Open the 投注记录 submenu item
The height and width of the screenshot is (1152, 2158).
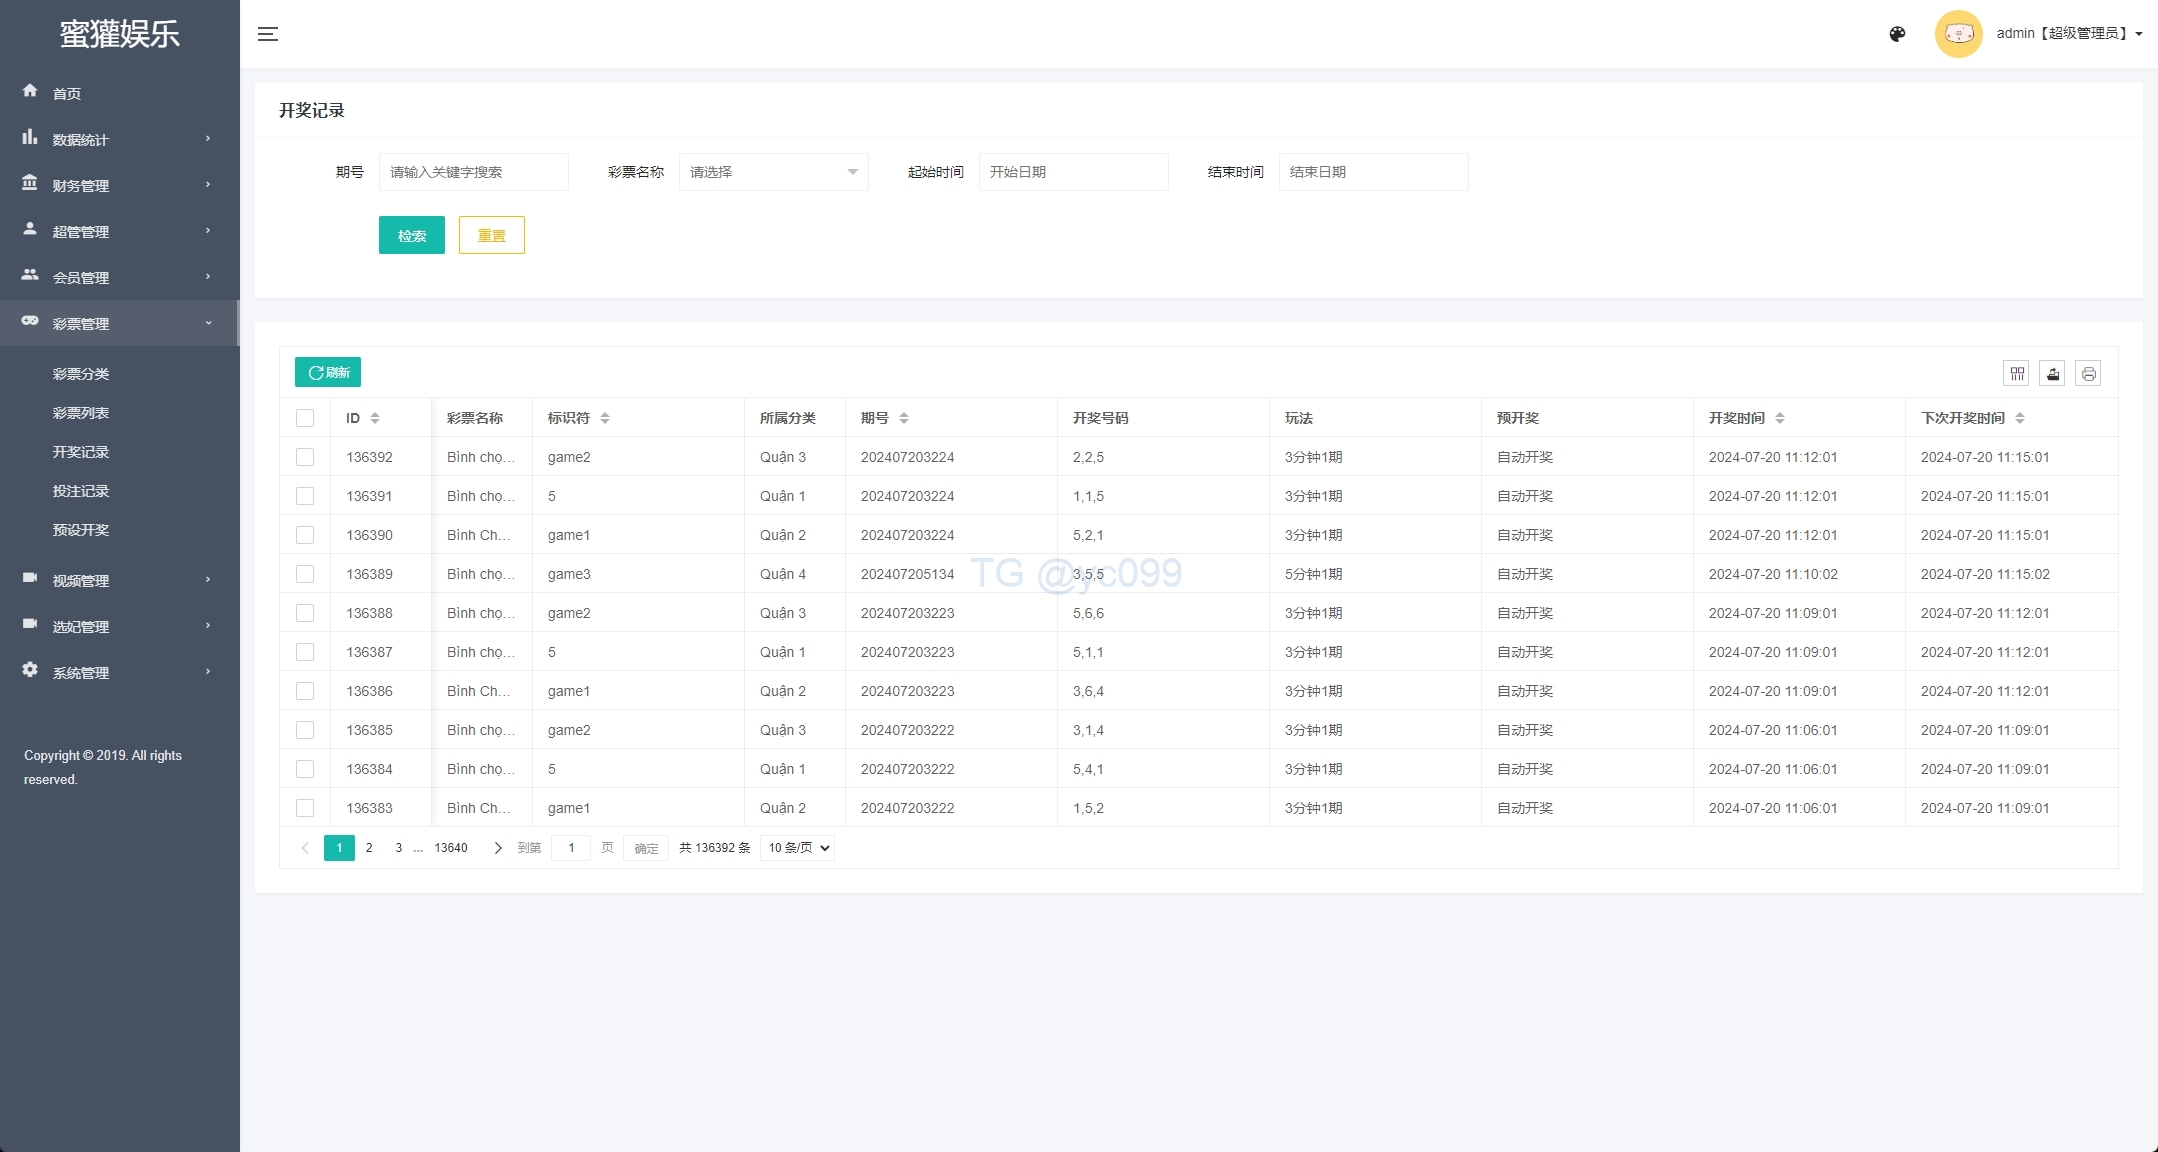(x=81, y=491)
